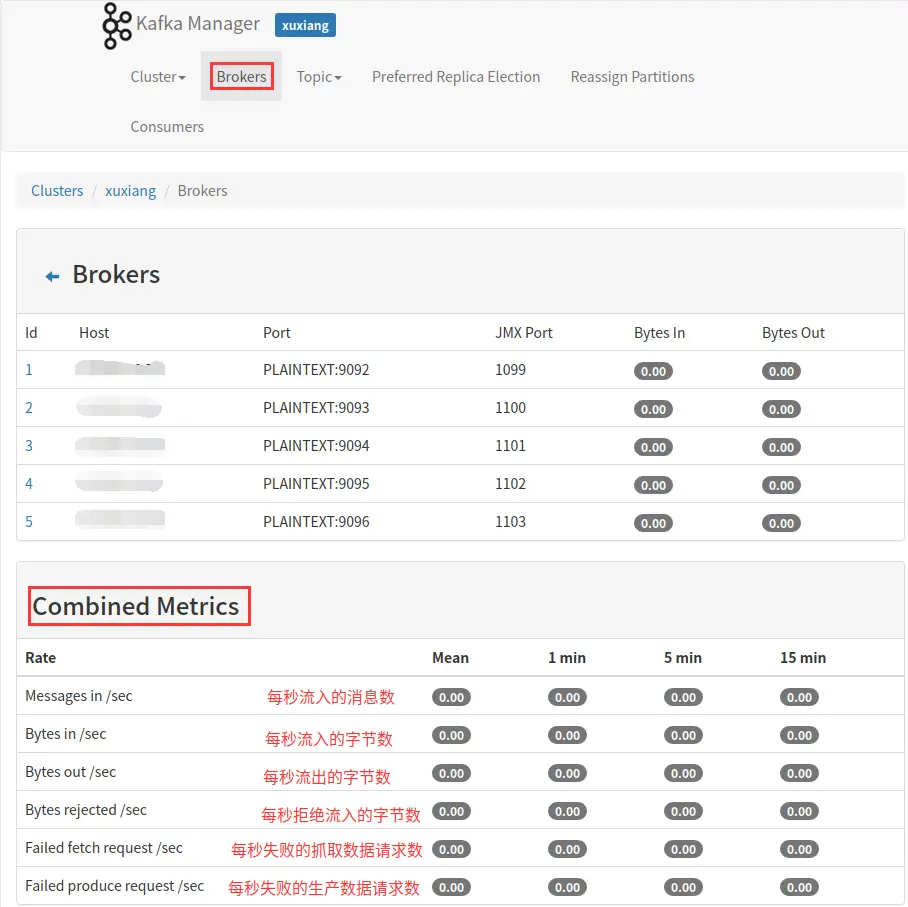Click the Failed produce request /sec label
The image size is (908, 907).
115,886
